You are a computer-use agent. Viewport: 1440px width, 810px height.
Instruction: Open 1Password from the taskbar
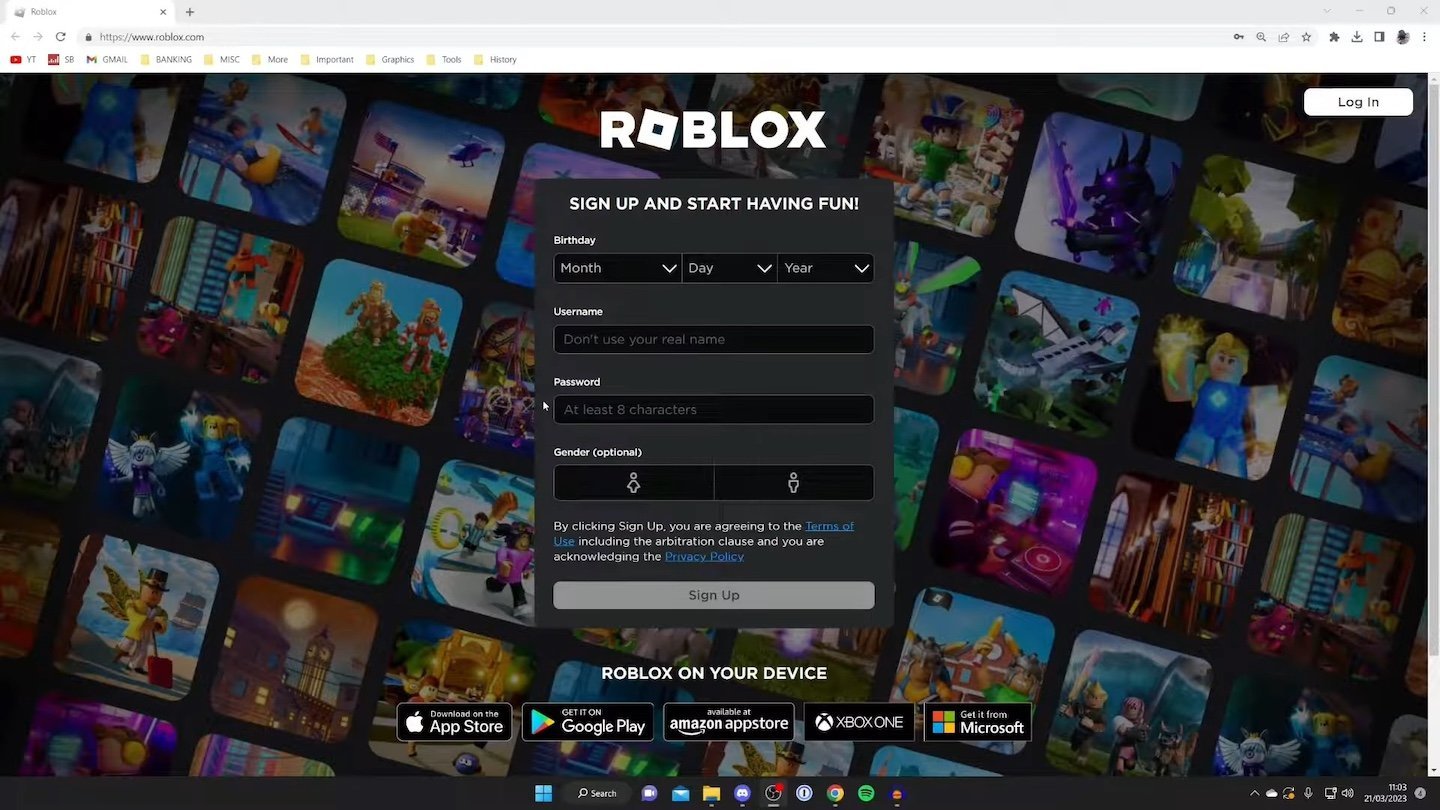[804, 793]
